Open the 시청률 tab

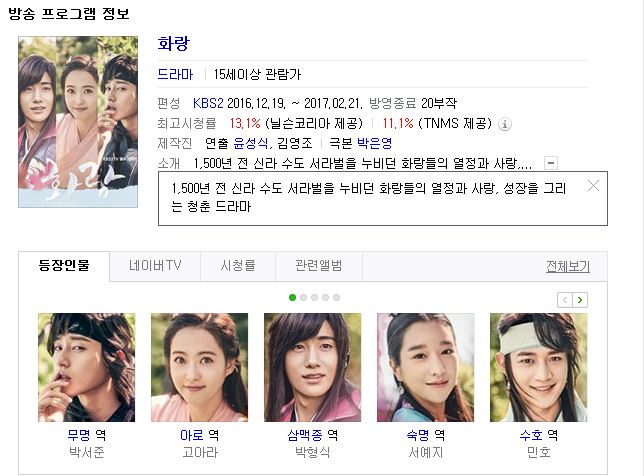(x=238, y=266)
